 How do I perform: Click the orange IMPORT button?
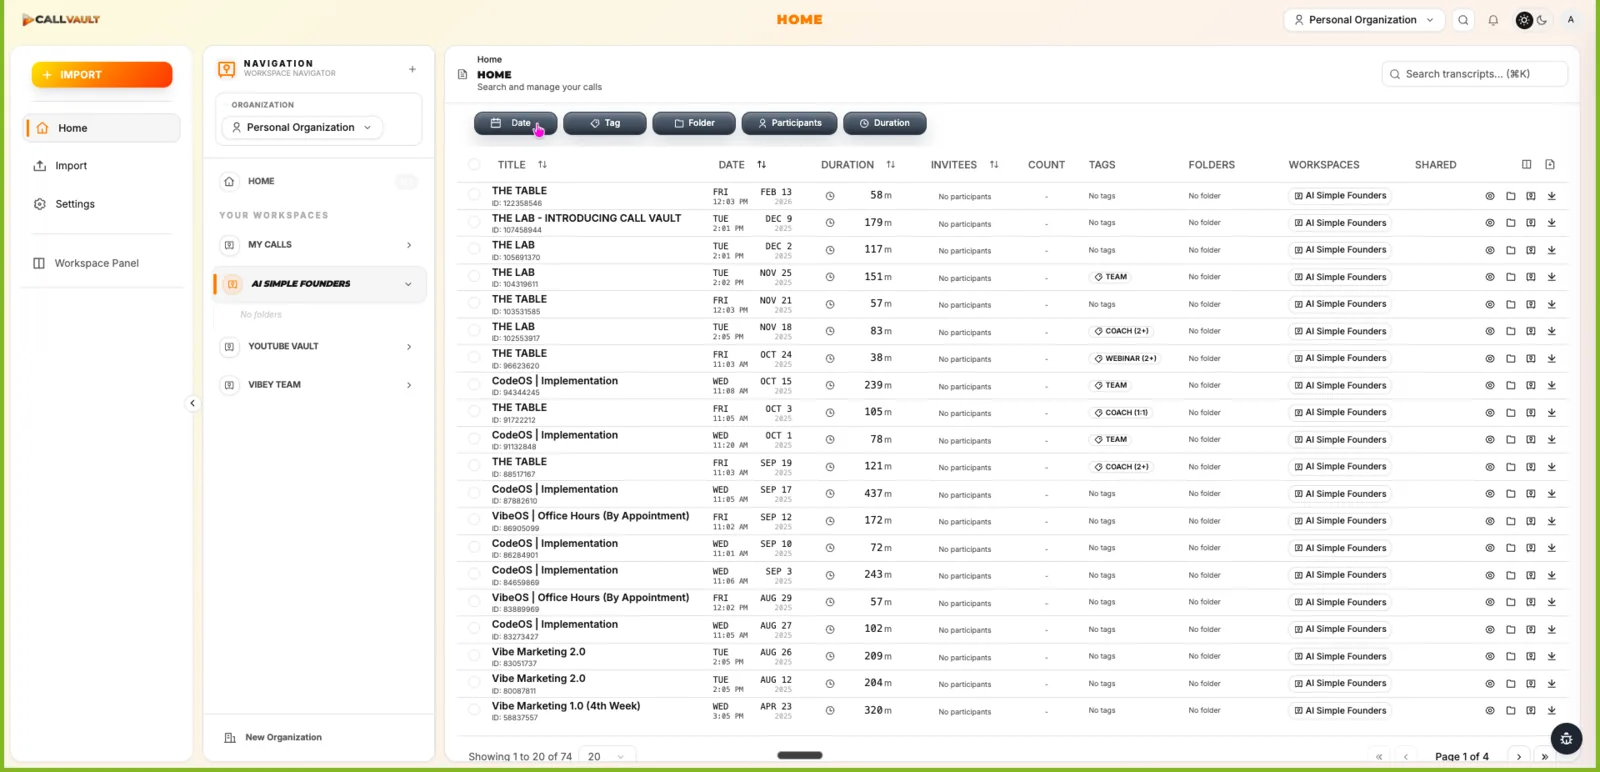[102, 75]
